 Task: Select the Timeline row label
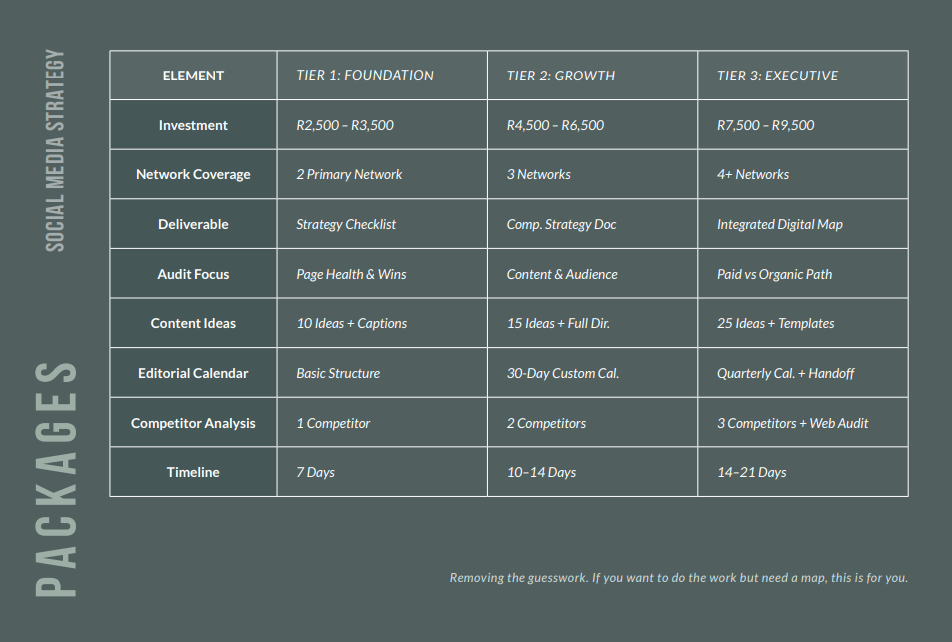(x=193, y=473)
